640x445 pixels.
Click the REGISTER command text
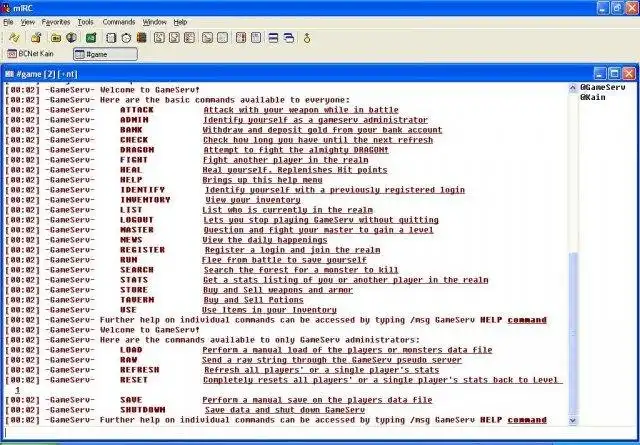pos(142,250)
